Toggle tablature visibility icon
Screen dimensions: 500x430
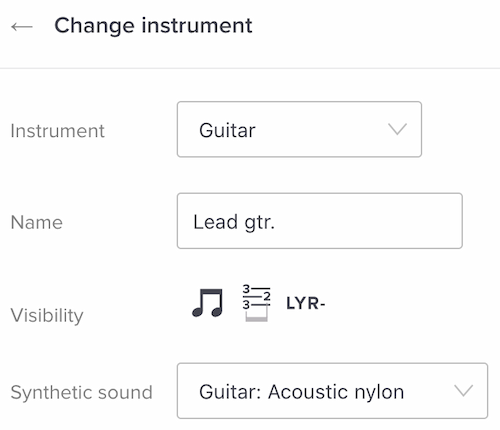tap(256, 303)
